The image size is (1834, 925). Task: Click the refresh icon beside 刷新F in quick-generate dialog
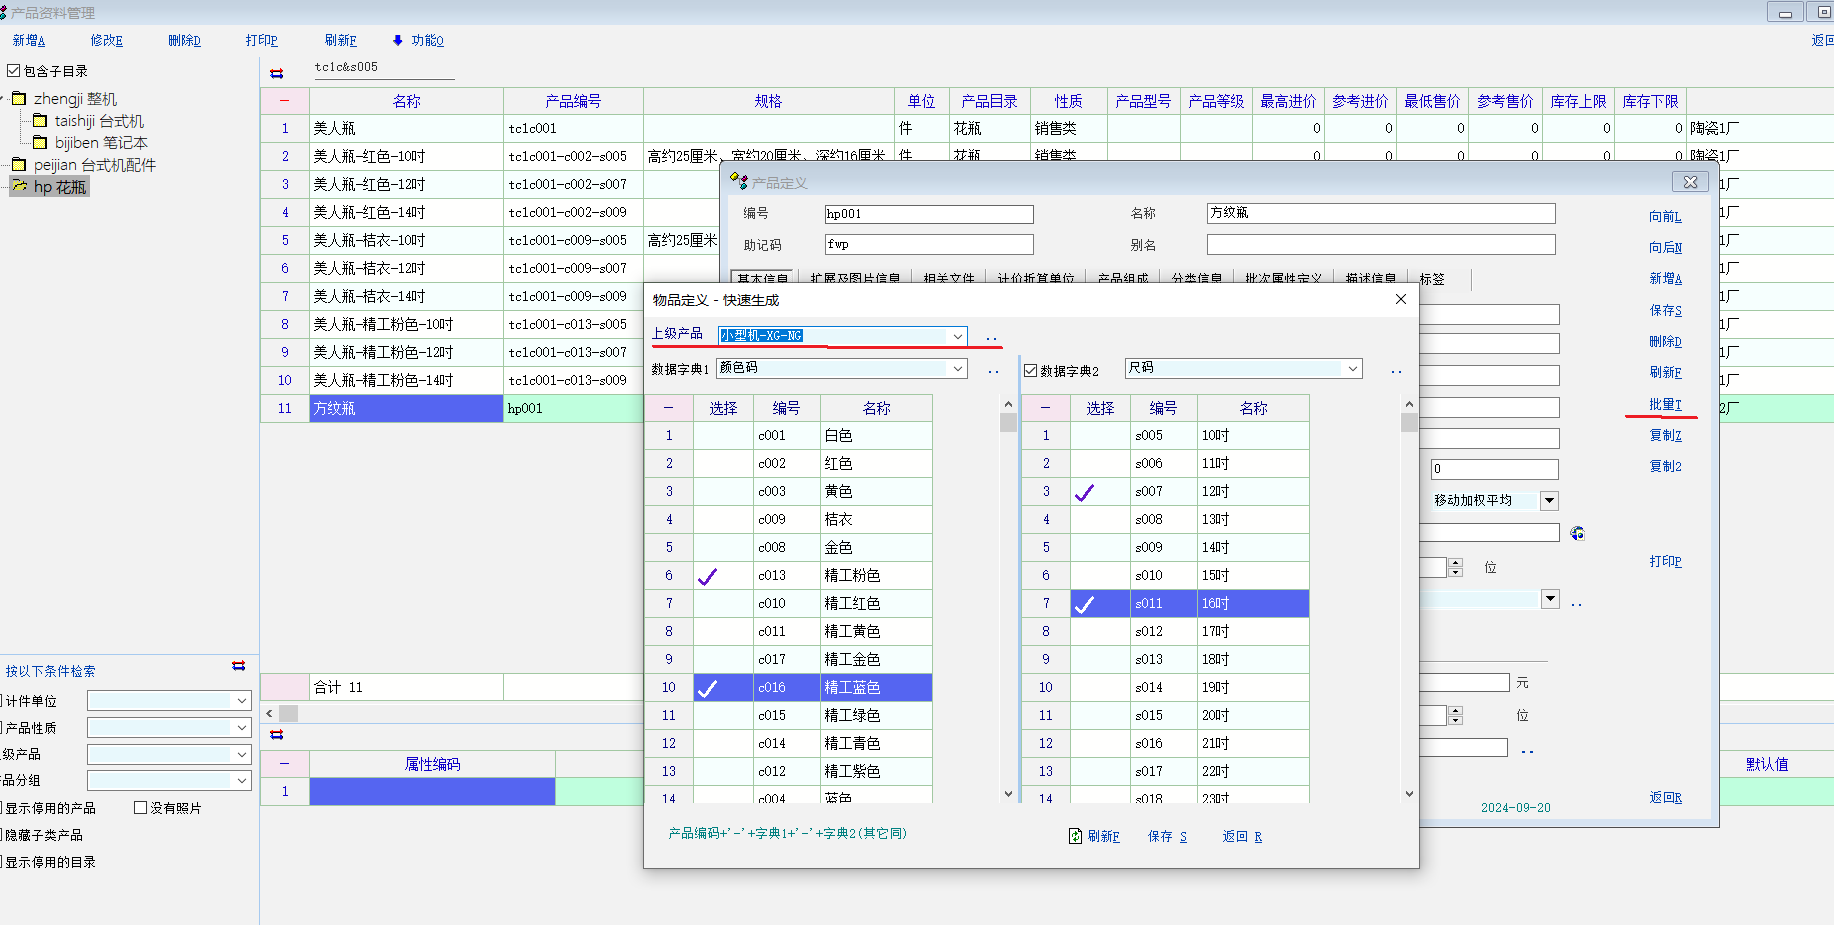pyautogui.click(x=1075, y=836)
